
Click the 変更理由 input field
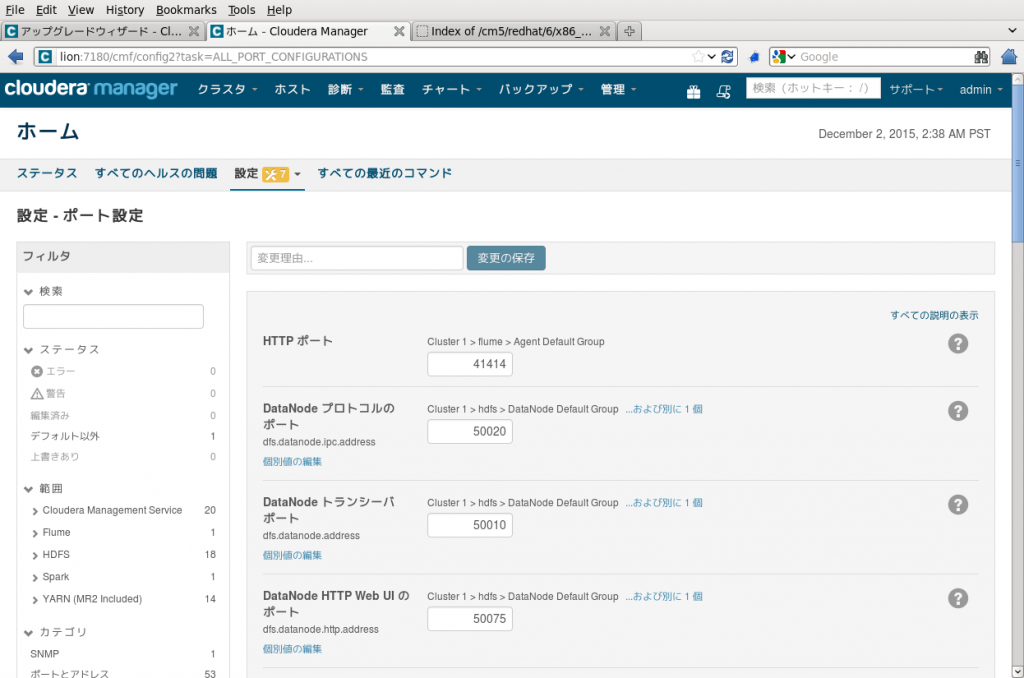coord(357,258)
